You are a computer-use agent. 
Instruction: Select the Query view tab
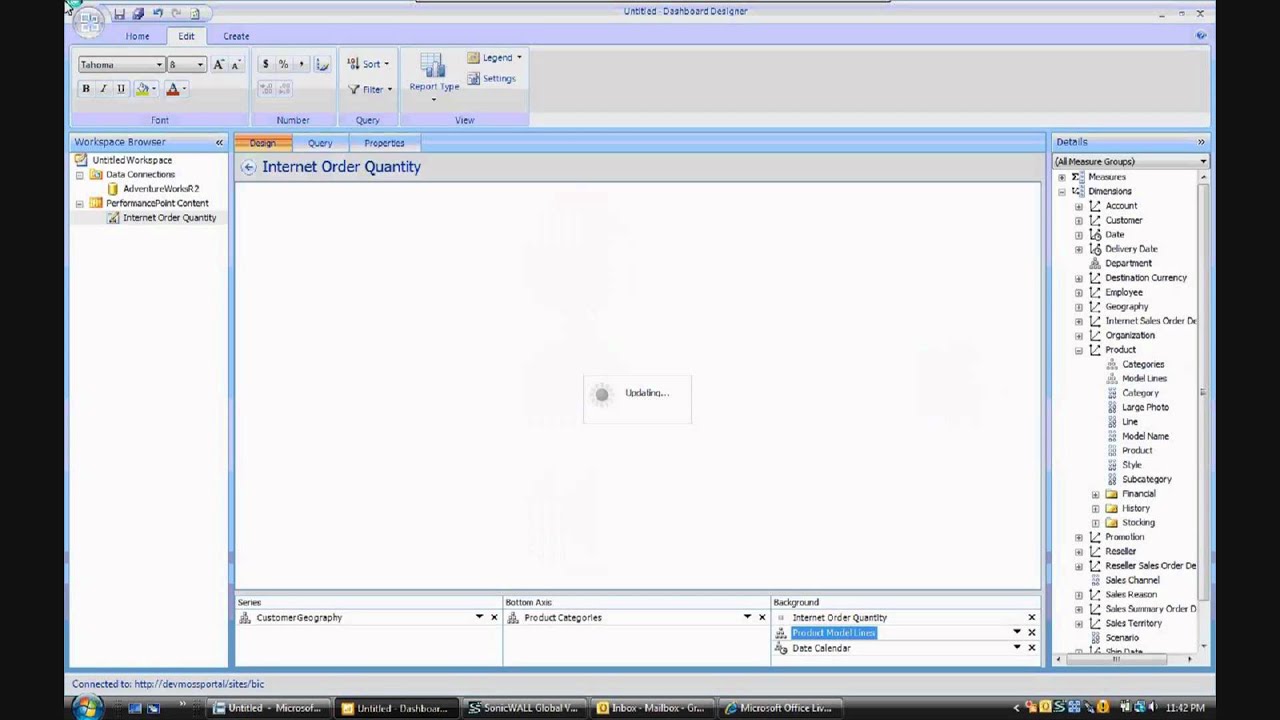pos(320,143)
